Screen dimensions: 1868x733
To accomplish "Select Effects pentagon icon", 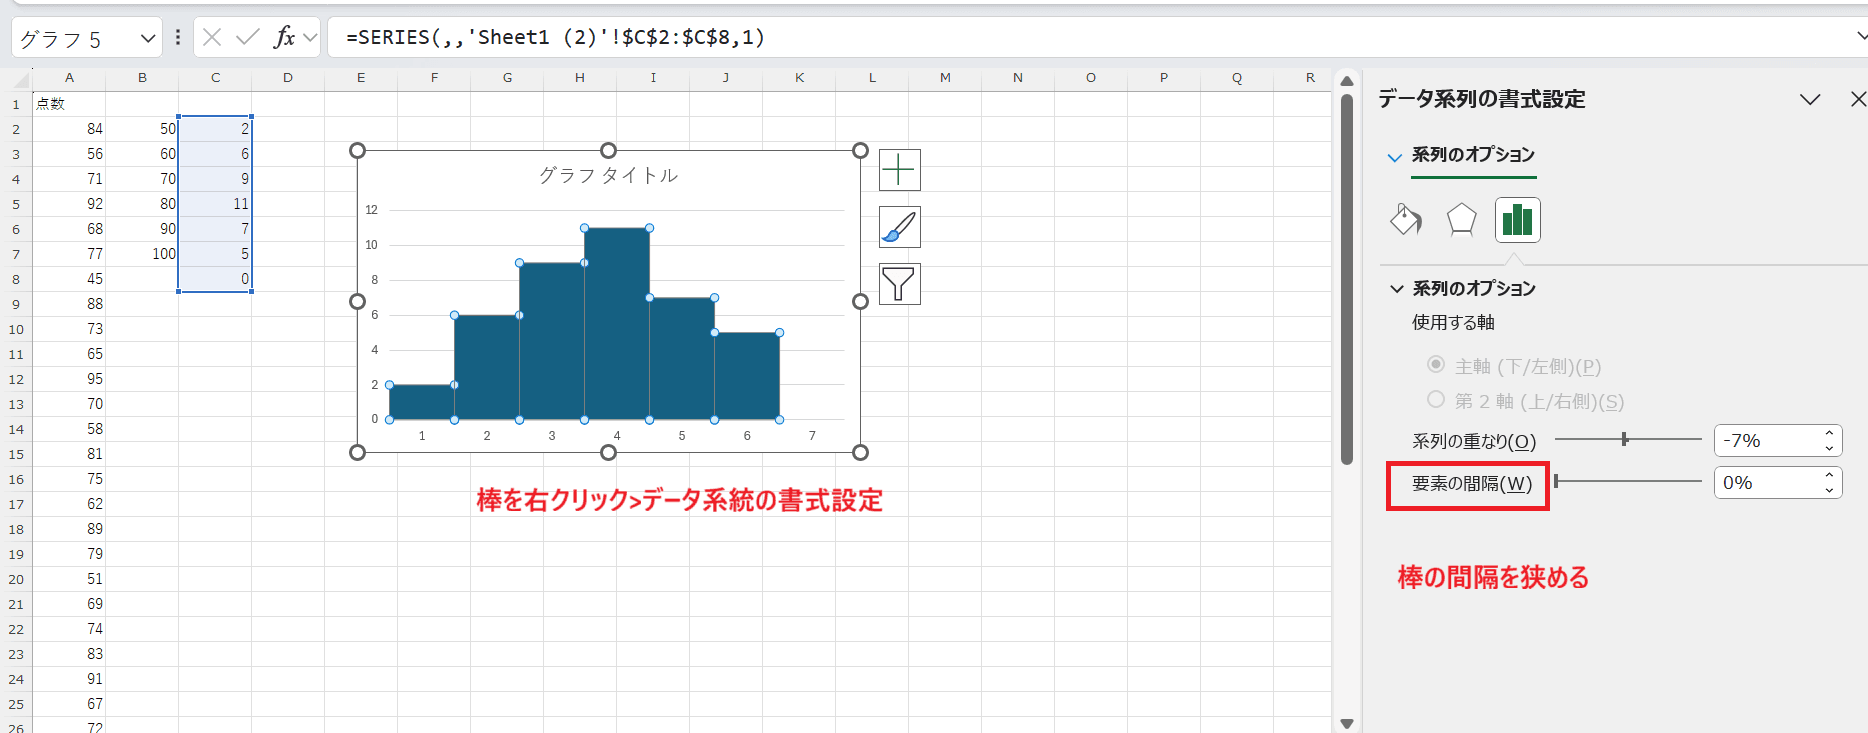I will [1461, 219].
